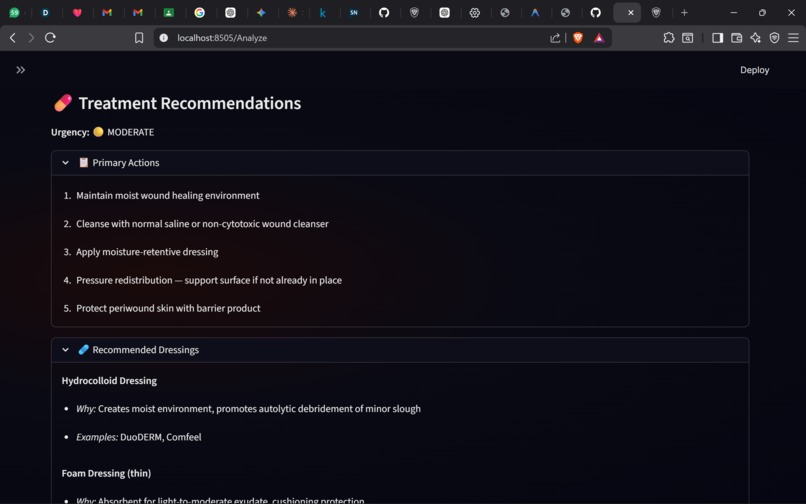Open the Google G tab
The height and width of the screenshot is (504, 806).
(199, 13)
